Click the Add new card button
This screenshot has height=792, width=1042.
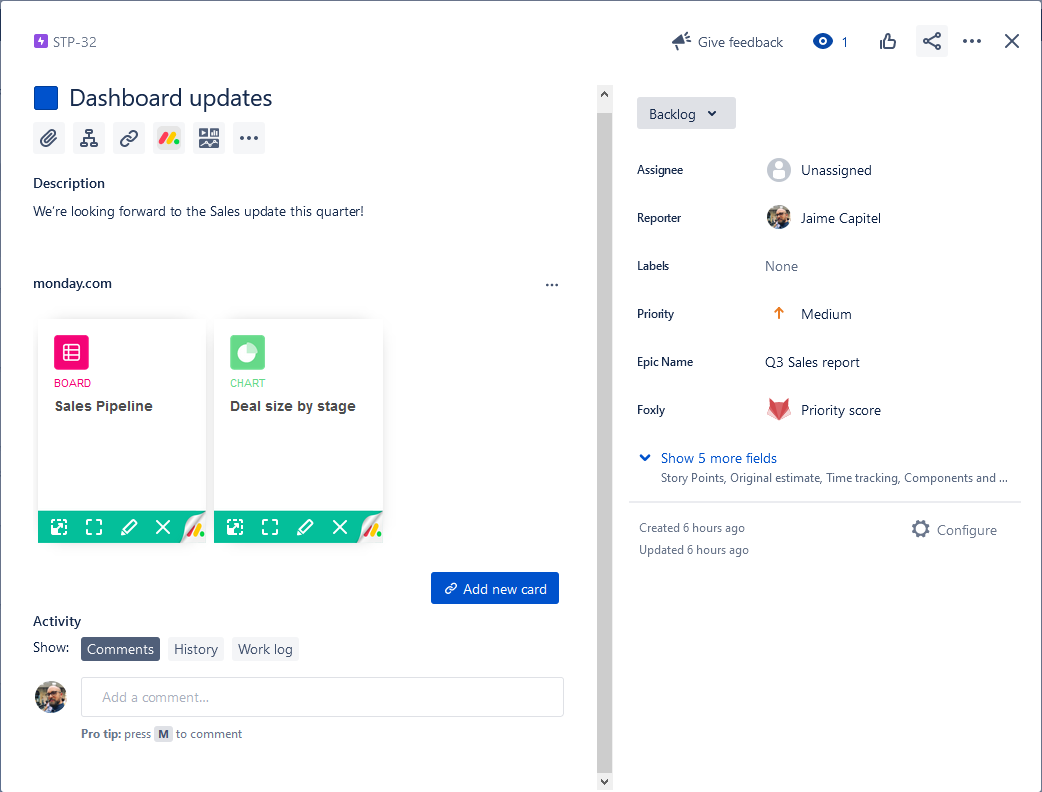[494, 588]
